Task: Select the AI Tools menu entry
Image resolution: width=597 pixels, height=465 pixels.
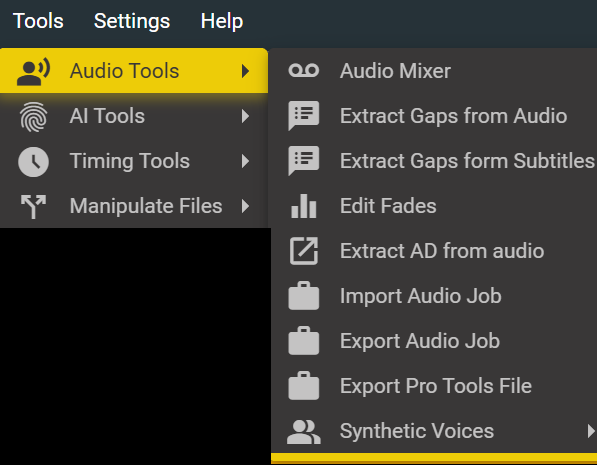Action: pos(134,116)
